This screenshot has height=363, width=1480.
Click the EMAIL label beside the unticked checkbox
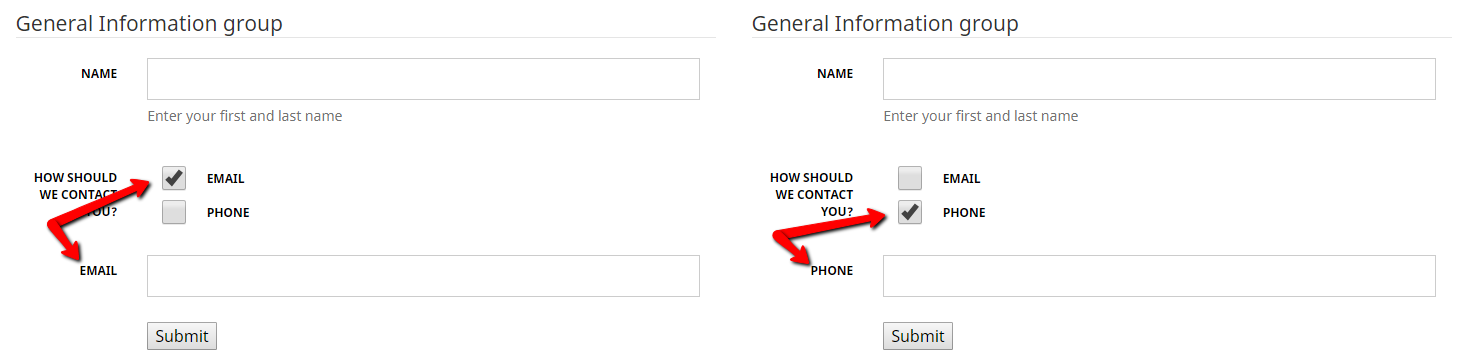pyautogui.click(x=961, y=179)
